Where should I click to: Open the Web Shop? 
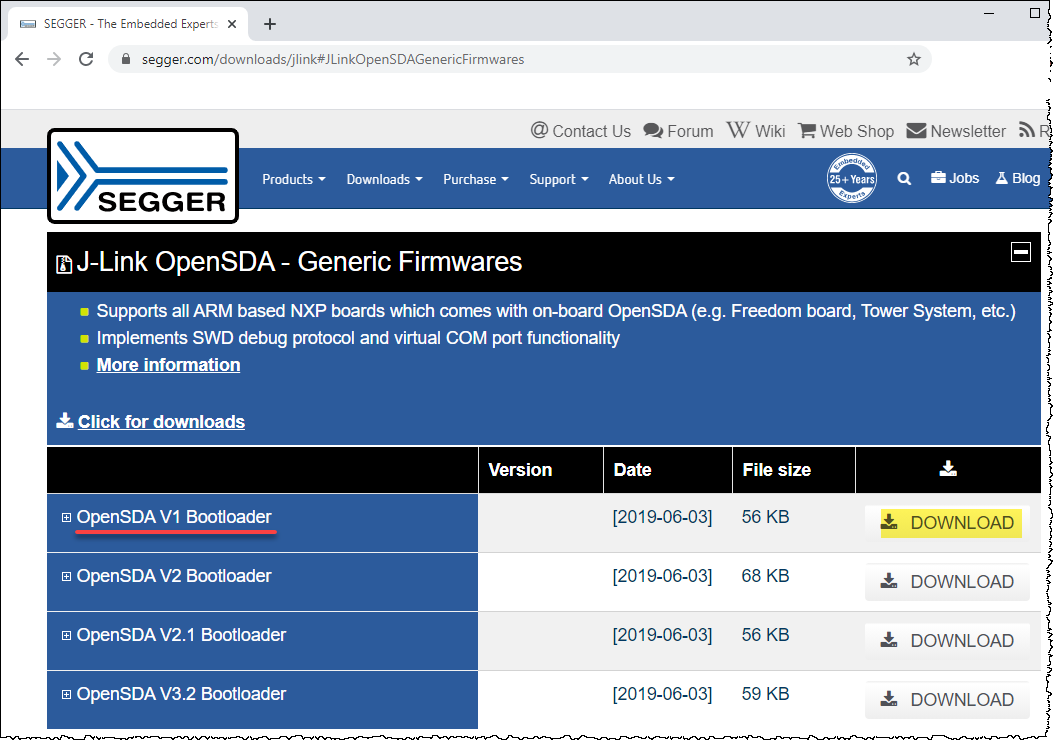845,130
